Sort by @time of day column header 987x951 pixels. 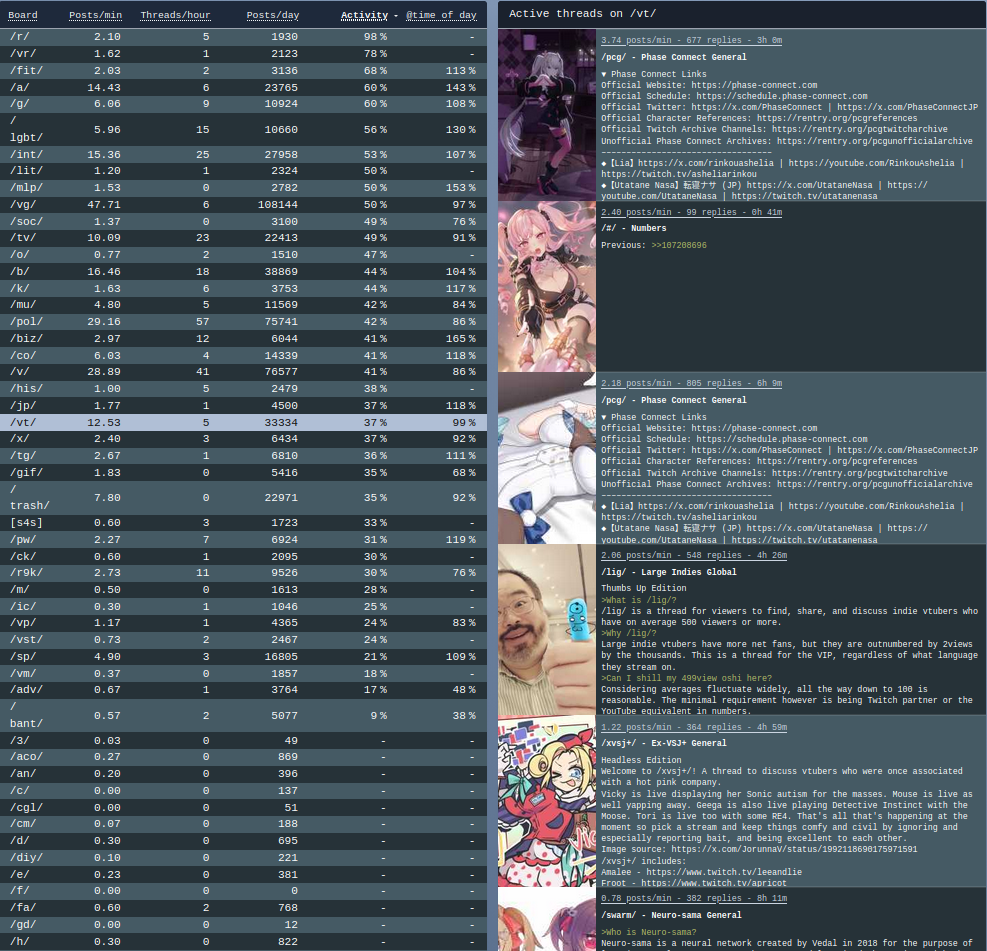[x=441, y=15]
